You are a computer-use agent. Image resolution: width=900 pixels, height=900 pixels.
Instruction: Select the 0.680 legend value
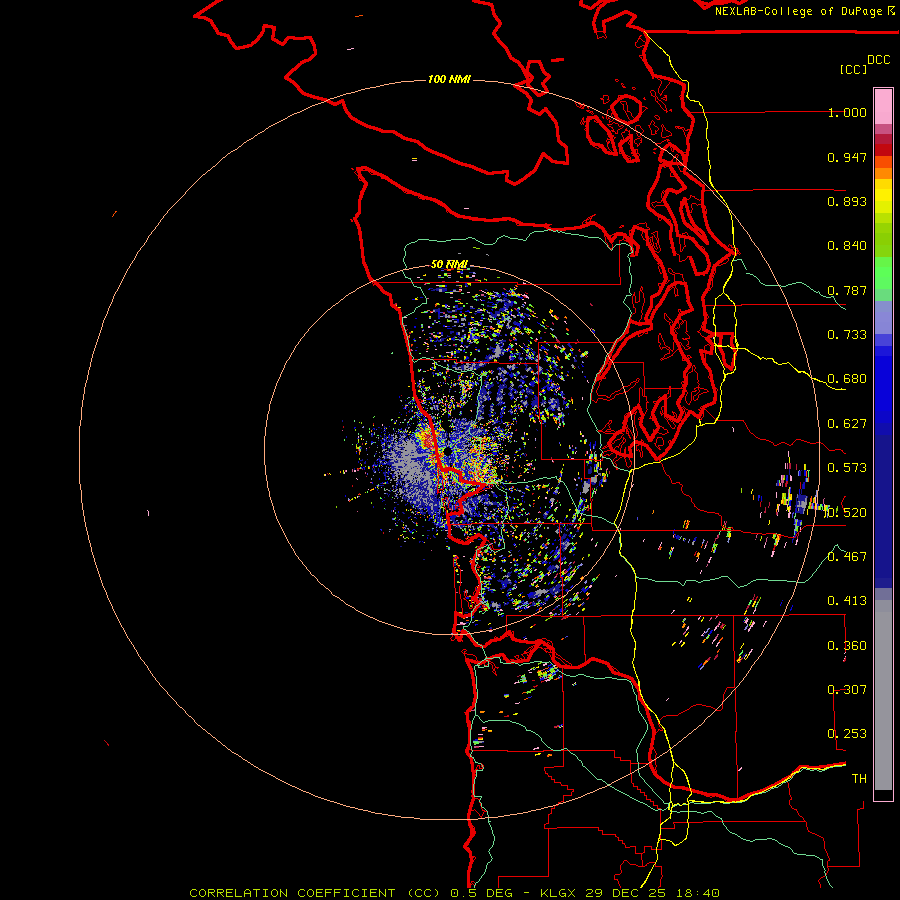[x=847, y=379]
